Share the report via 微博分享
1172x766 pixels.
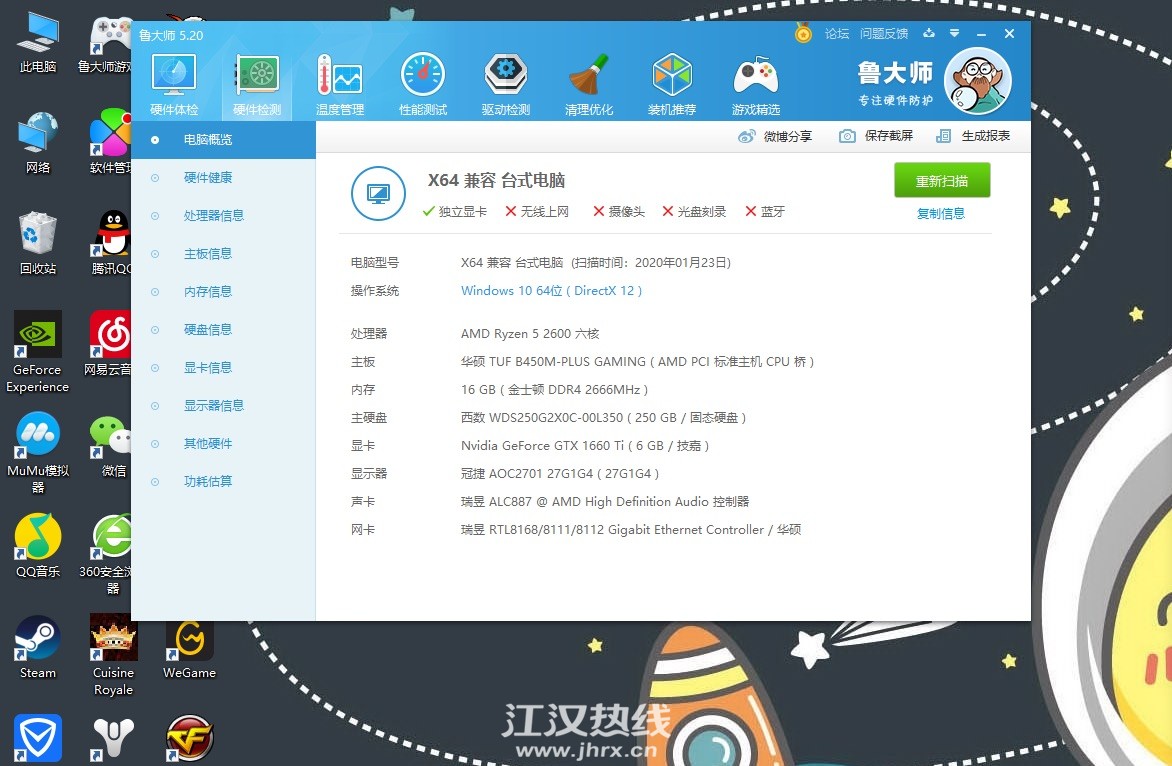775,136
